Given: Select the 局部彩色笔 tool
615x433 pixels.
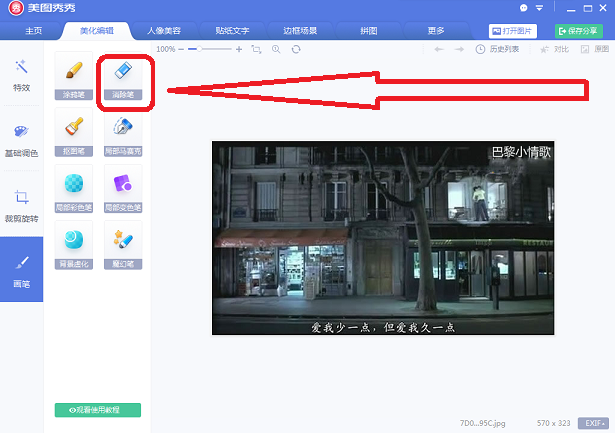Looking at the screenshot, I should click(x=74, y=189).
